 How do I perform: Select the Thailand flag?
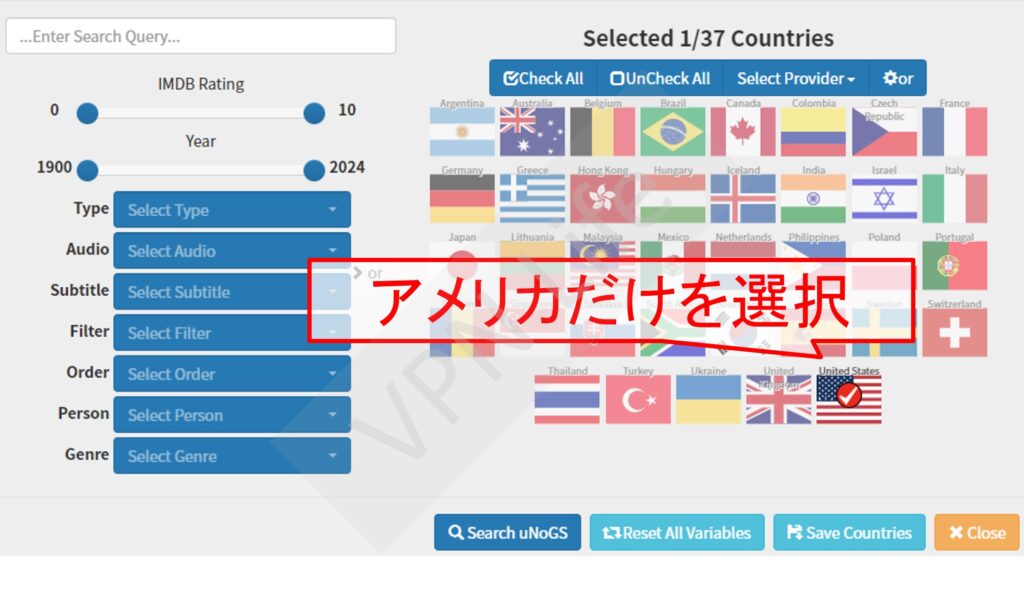[x=566, y=398]
